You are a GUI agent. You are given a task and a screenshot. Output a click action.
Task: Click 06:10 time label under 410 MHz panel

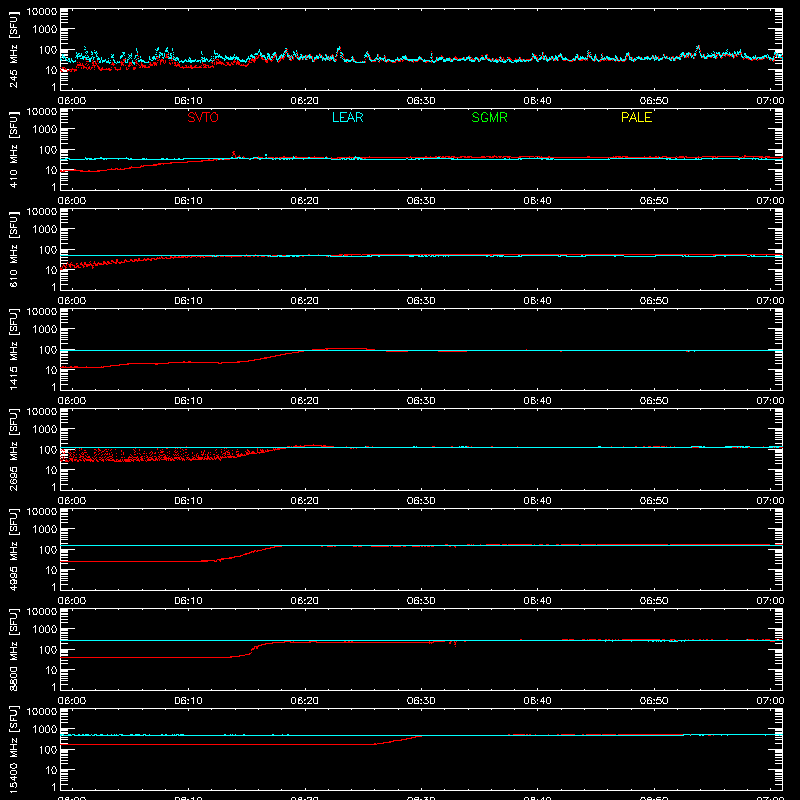[188, 201]
